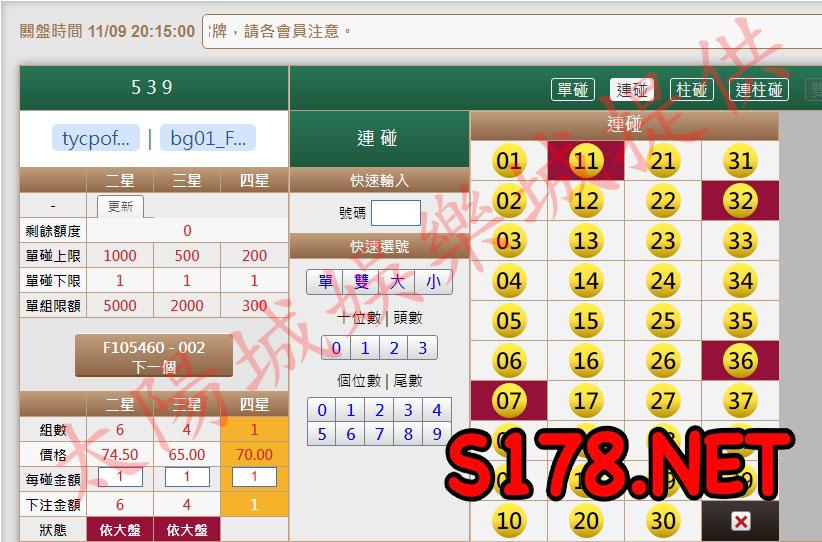Pick number ball 21

663,161
